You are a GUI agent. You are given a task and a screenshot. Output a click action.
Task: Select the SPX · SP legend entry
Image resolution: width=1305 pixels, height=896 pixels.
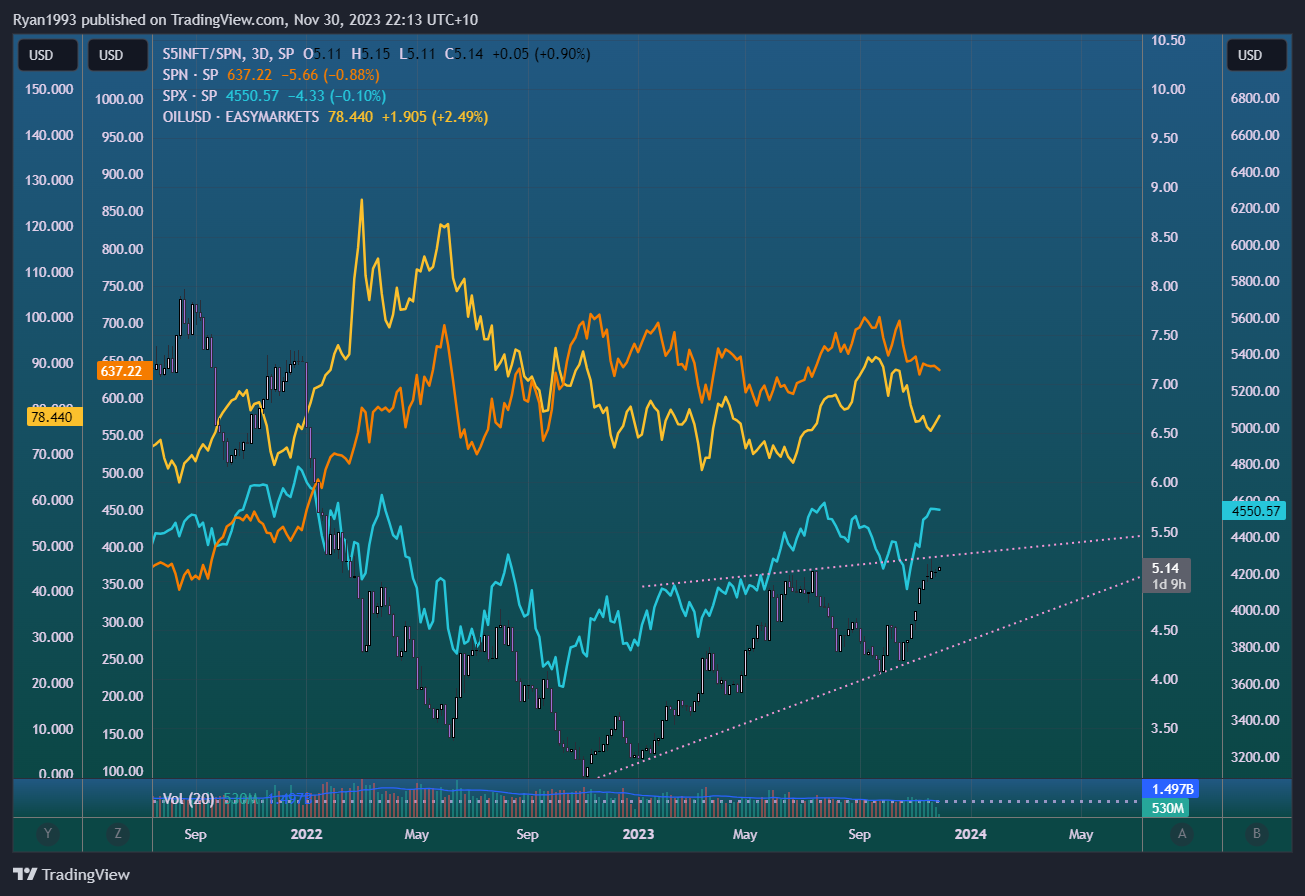(190, 96)
